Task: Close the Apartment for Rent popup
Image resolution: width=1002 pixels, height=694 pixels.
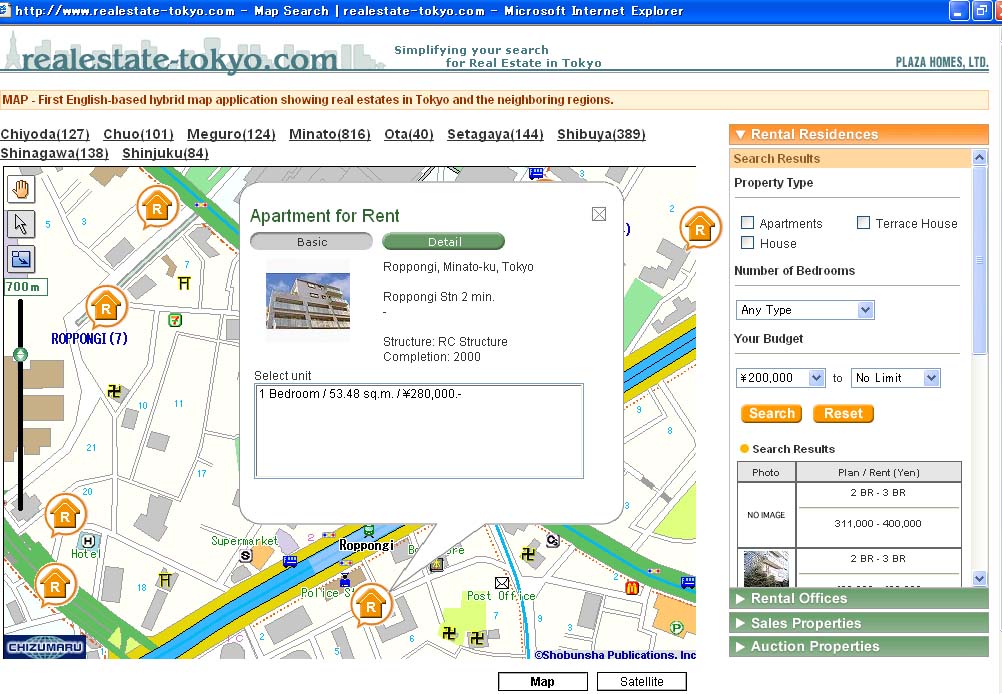Action: point(599,214)
